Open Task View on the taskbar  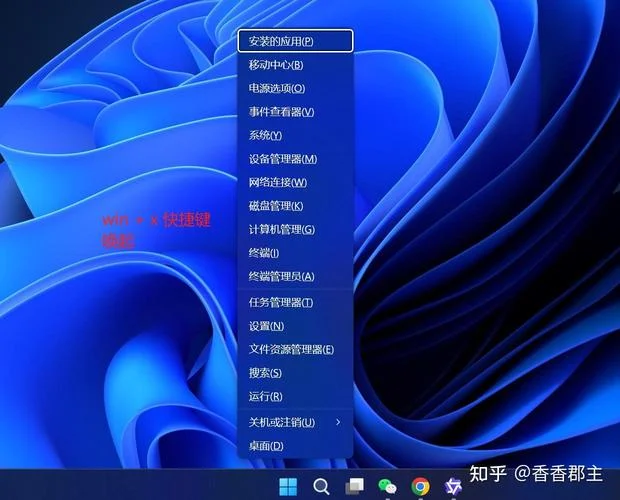pyautogui.click(x=354, y=486)
